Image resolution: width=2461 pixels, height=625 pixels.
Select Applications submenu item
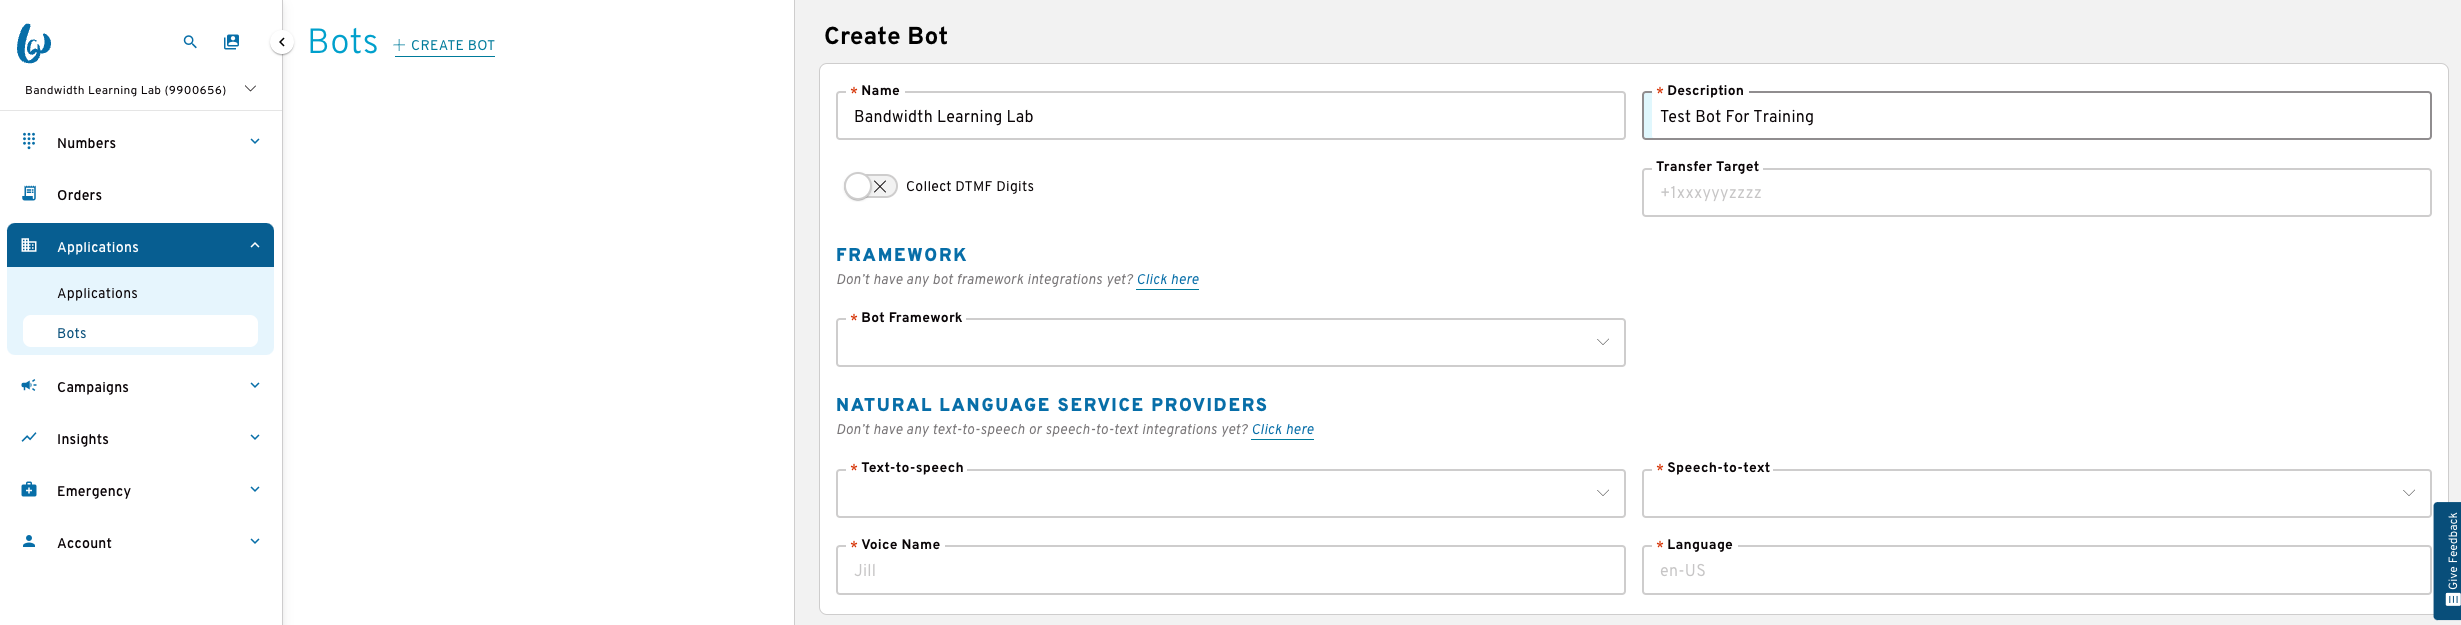140,293
